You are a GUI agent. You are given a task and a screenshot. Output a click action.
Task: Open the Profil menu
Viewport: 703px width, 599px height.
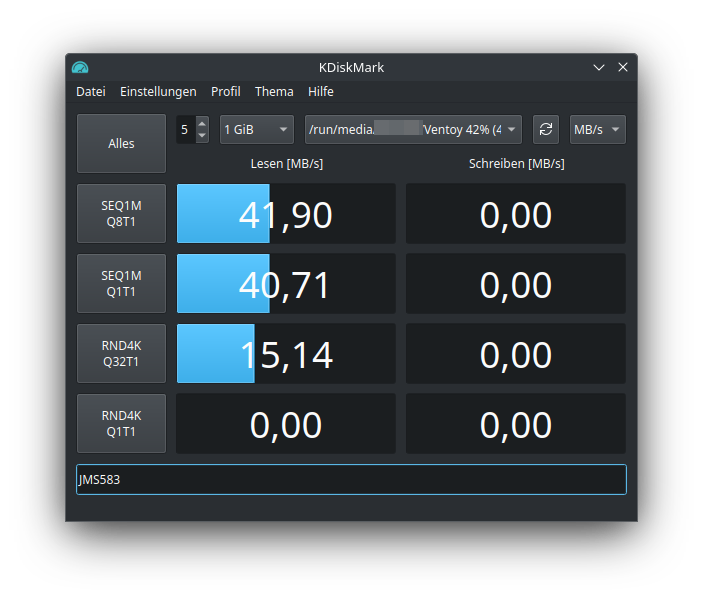226,91
